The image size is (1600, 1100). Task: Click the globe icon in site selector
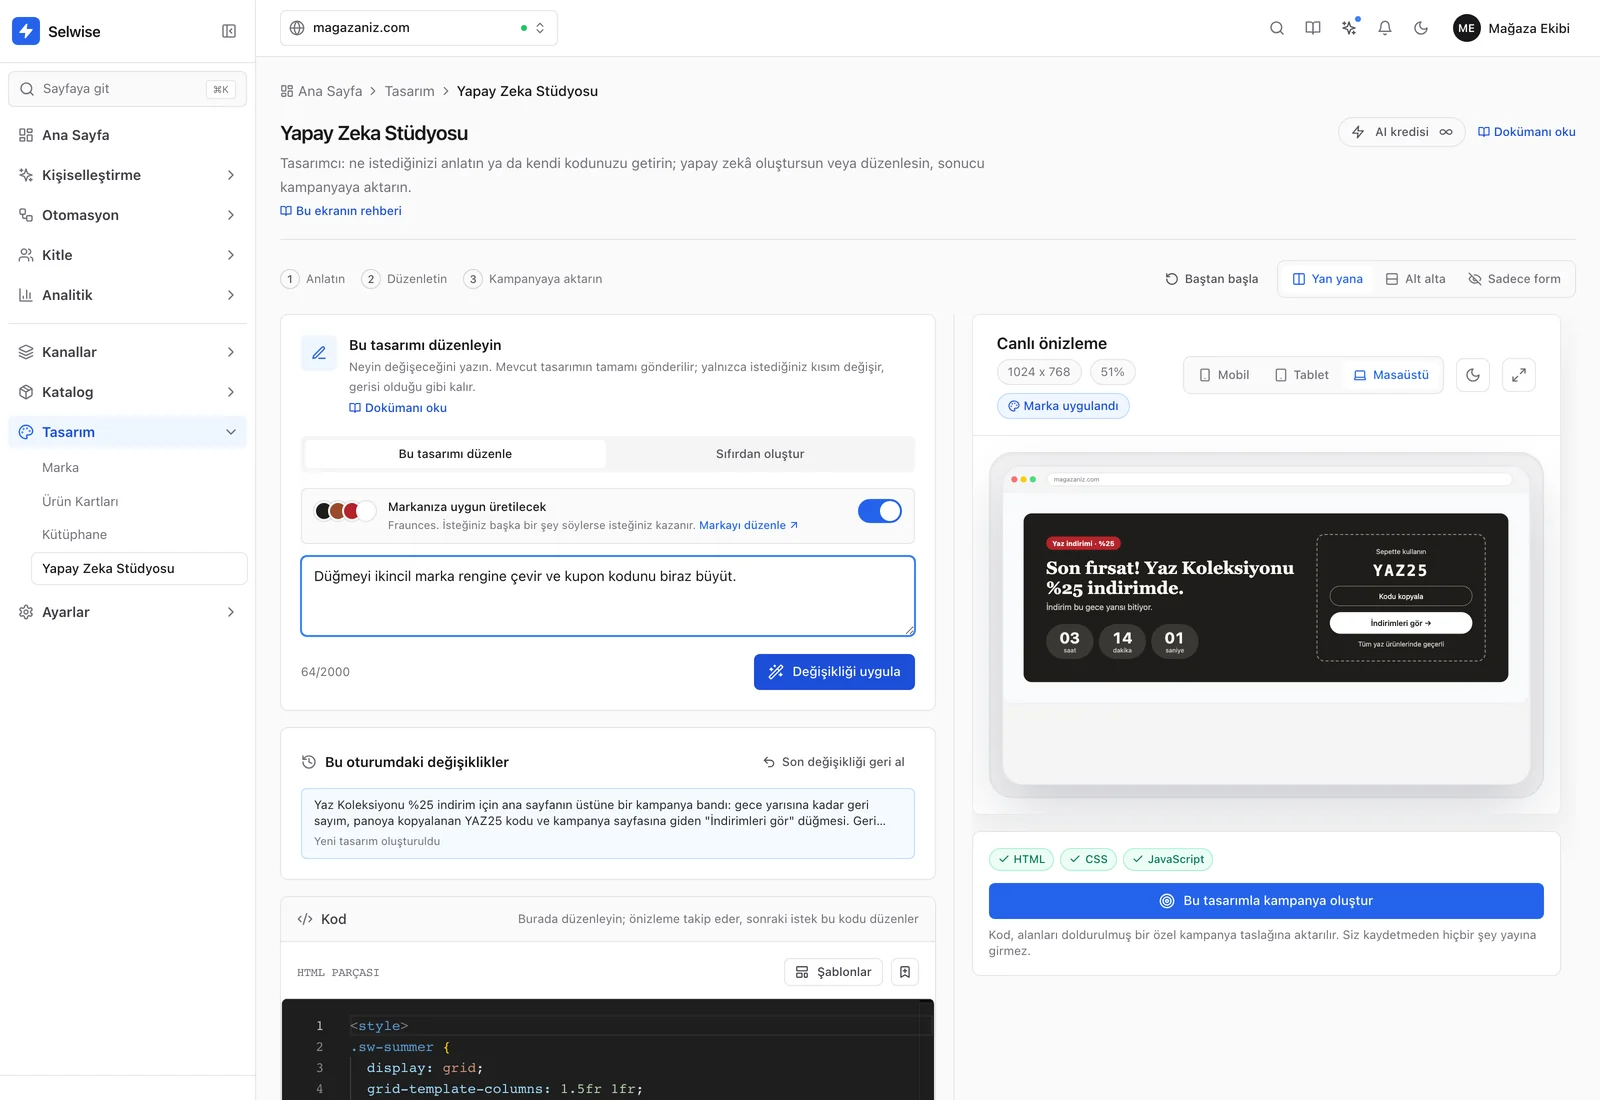(297, 28)
